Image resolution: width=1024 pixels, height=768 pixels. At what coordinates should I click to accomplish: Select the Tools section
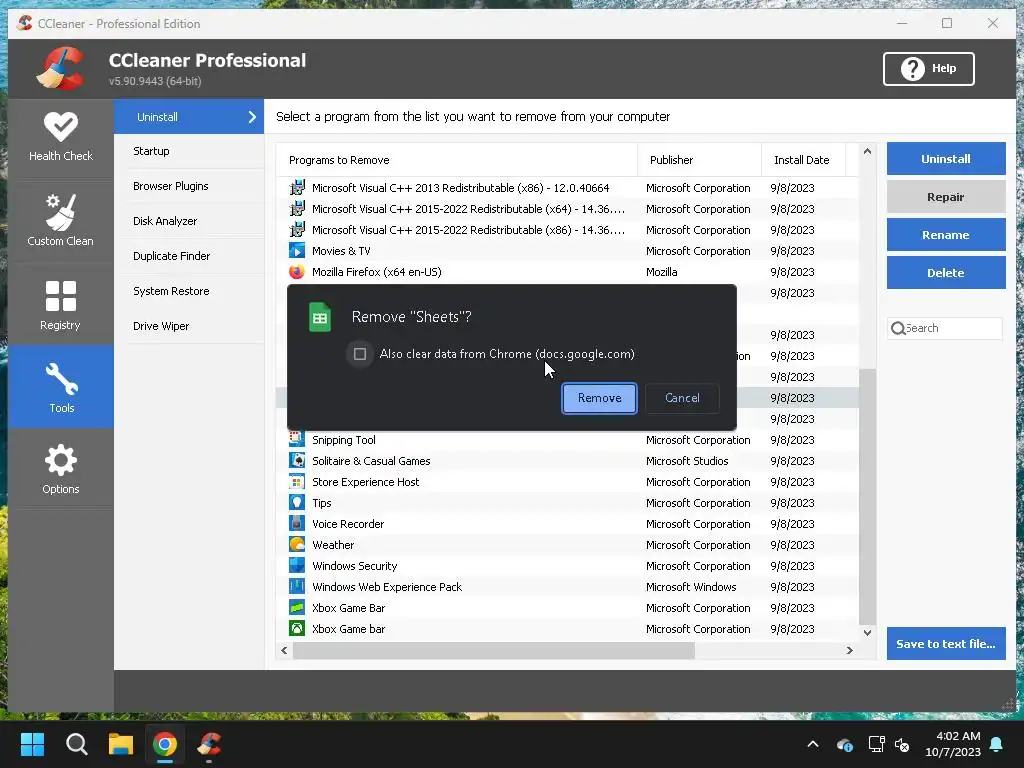coord(61,387)
